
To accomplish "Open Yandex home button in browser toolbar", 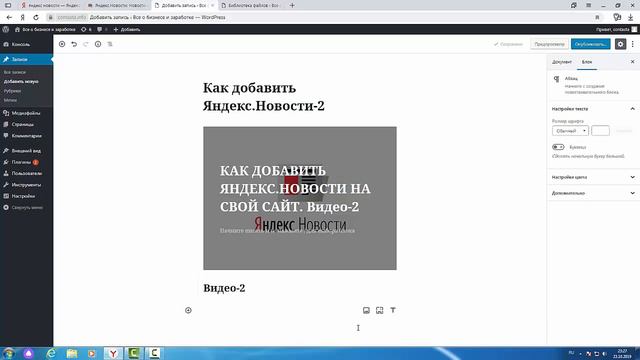I will click(x=22, y=18).
